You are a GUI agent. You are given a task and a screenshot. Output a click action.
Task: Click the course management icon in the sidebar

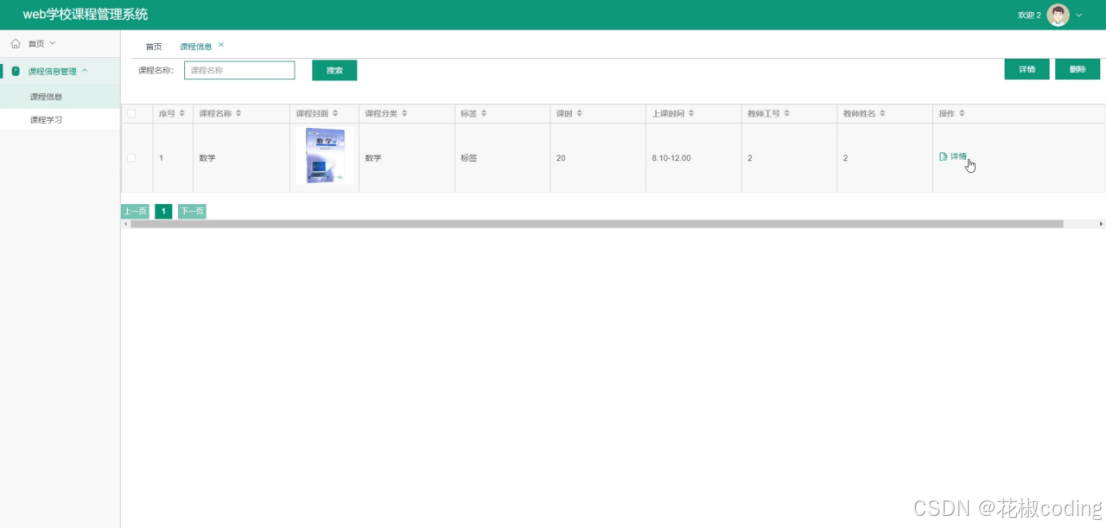pyautogui.click(x=16, y=71)
